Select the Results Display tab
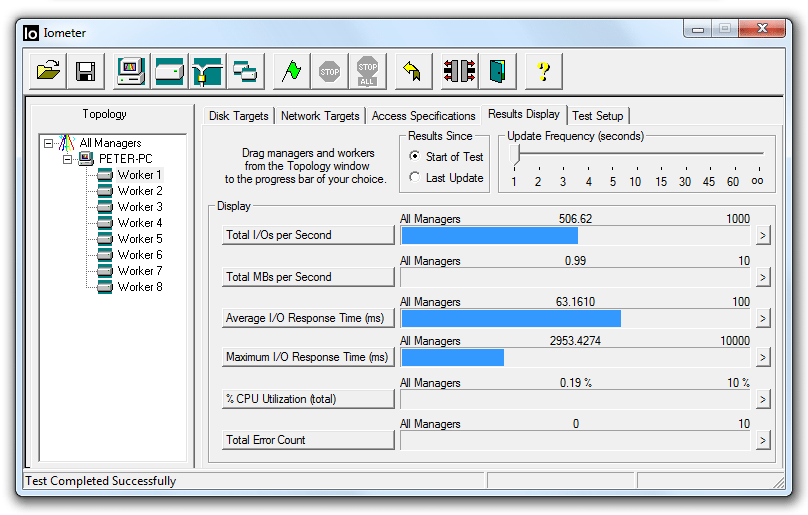The image size is (808, 515). (524, 114)
